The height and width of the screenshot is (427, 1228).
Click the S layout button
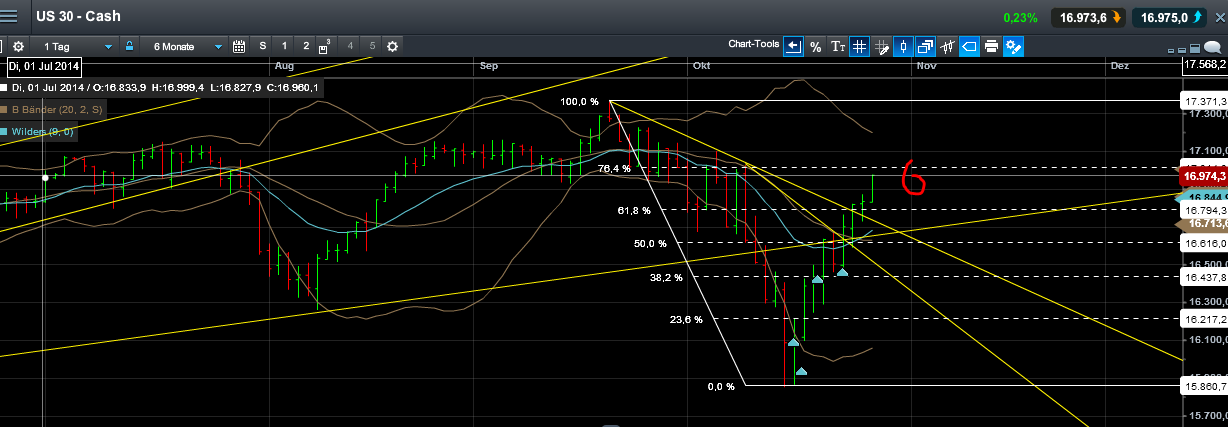tap(263, 46)
